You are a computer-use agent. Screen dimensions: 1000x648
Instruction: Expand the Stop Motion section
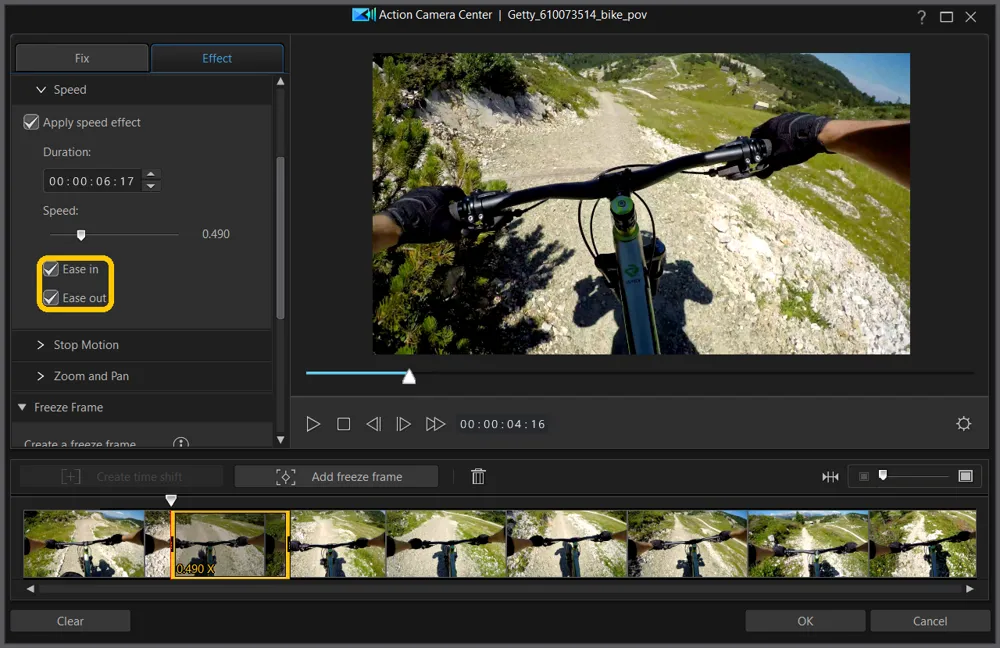[x=41, y=345]
